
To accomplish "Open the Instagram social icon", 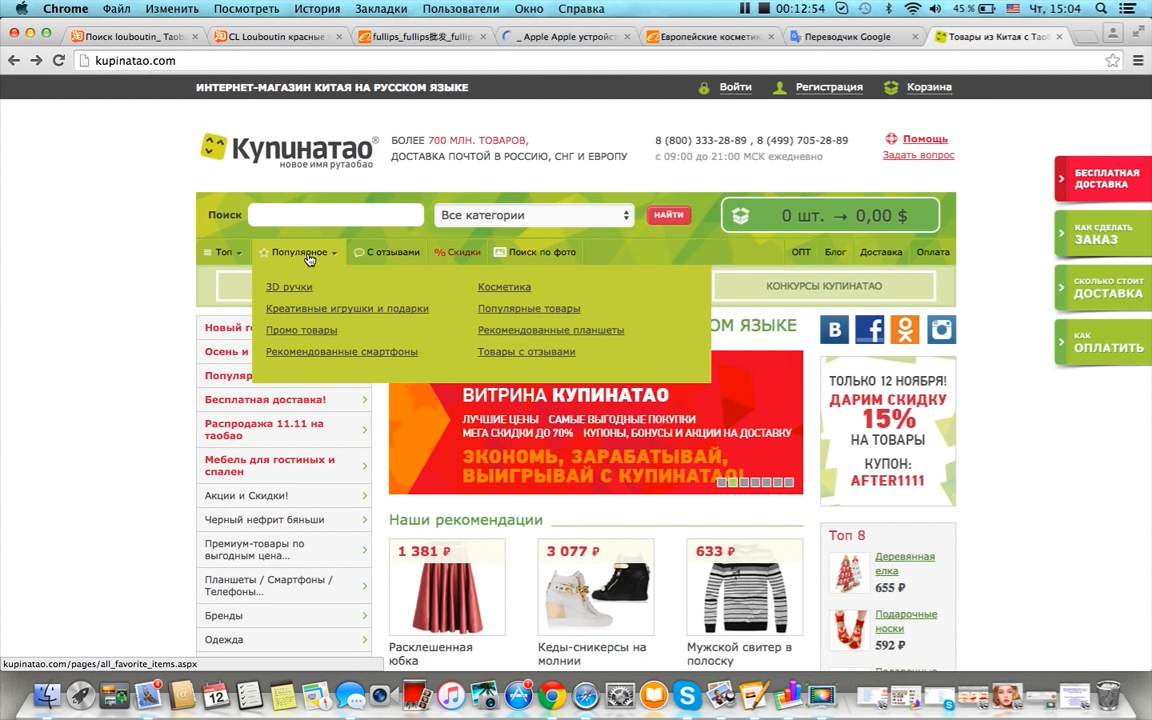I will [941, 330].
